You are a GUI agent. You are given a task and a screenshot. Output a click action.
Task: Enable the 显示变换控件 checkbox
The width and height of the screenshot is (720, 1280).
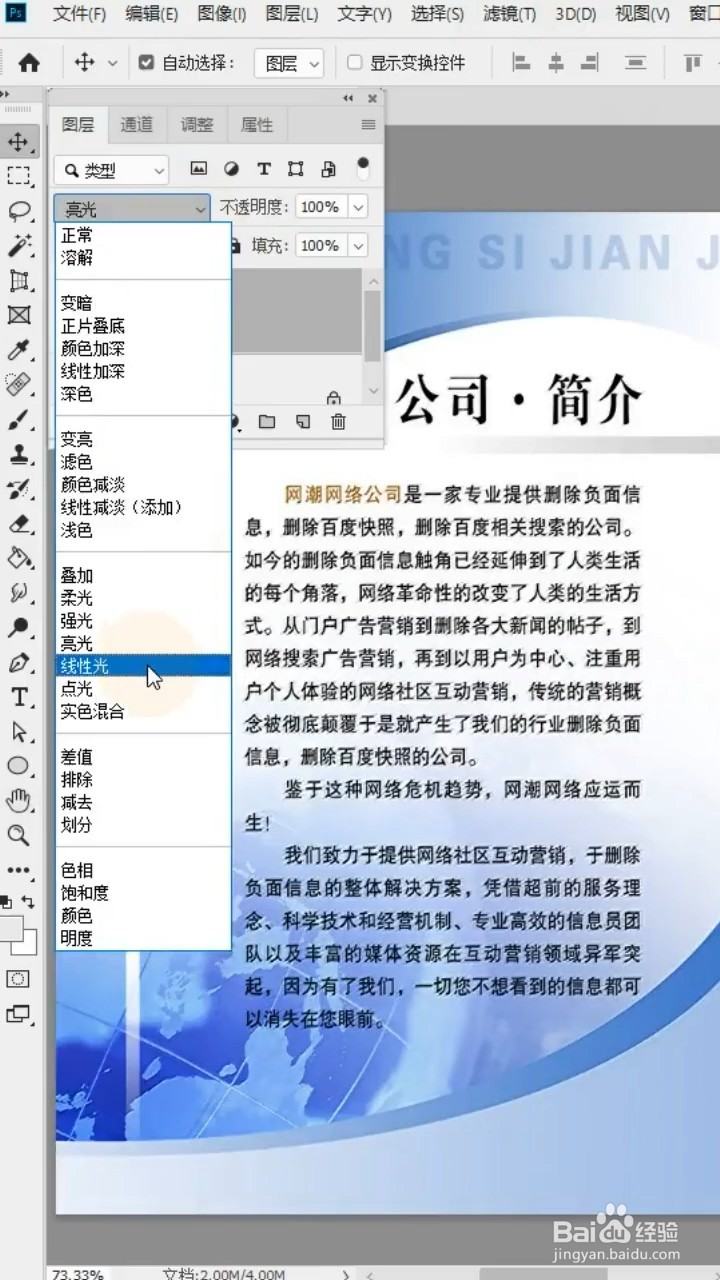coord(354,62)
